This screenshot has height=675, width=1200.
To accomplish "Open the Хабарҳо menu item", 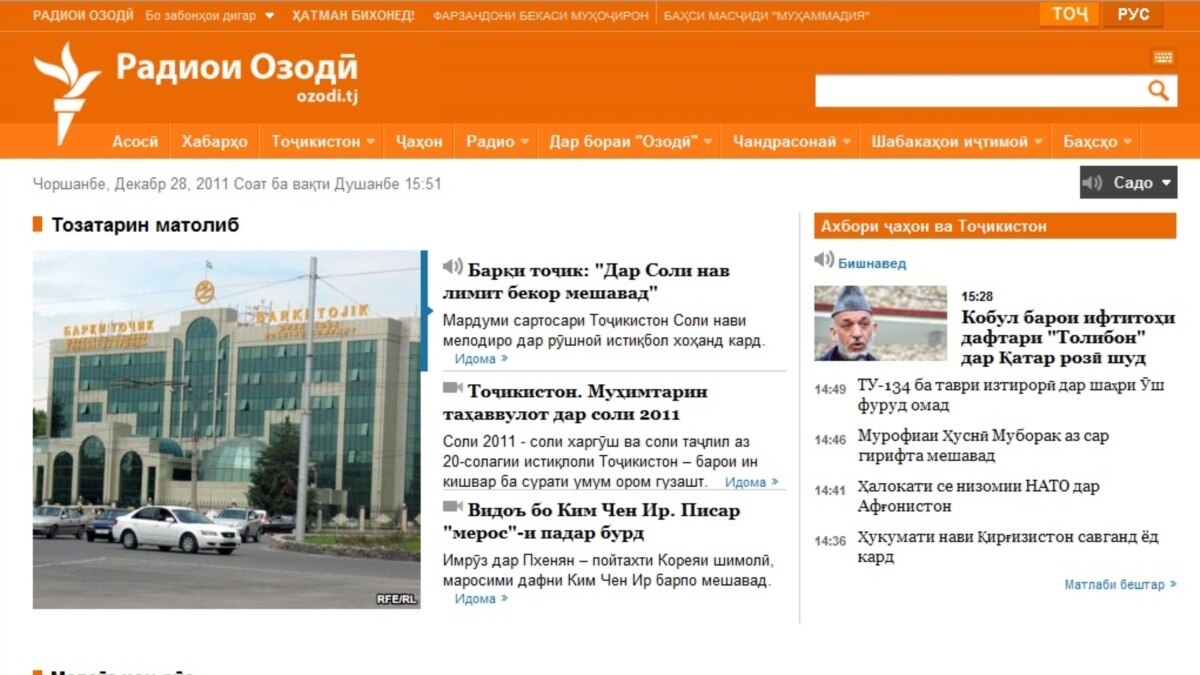I will click(x=214, y=142).
